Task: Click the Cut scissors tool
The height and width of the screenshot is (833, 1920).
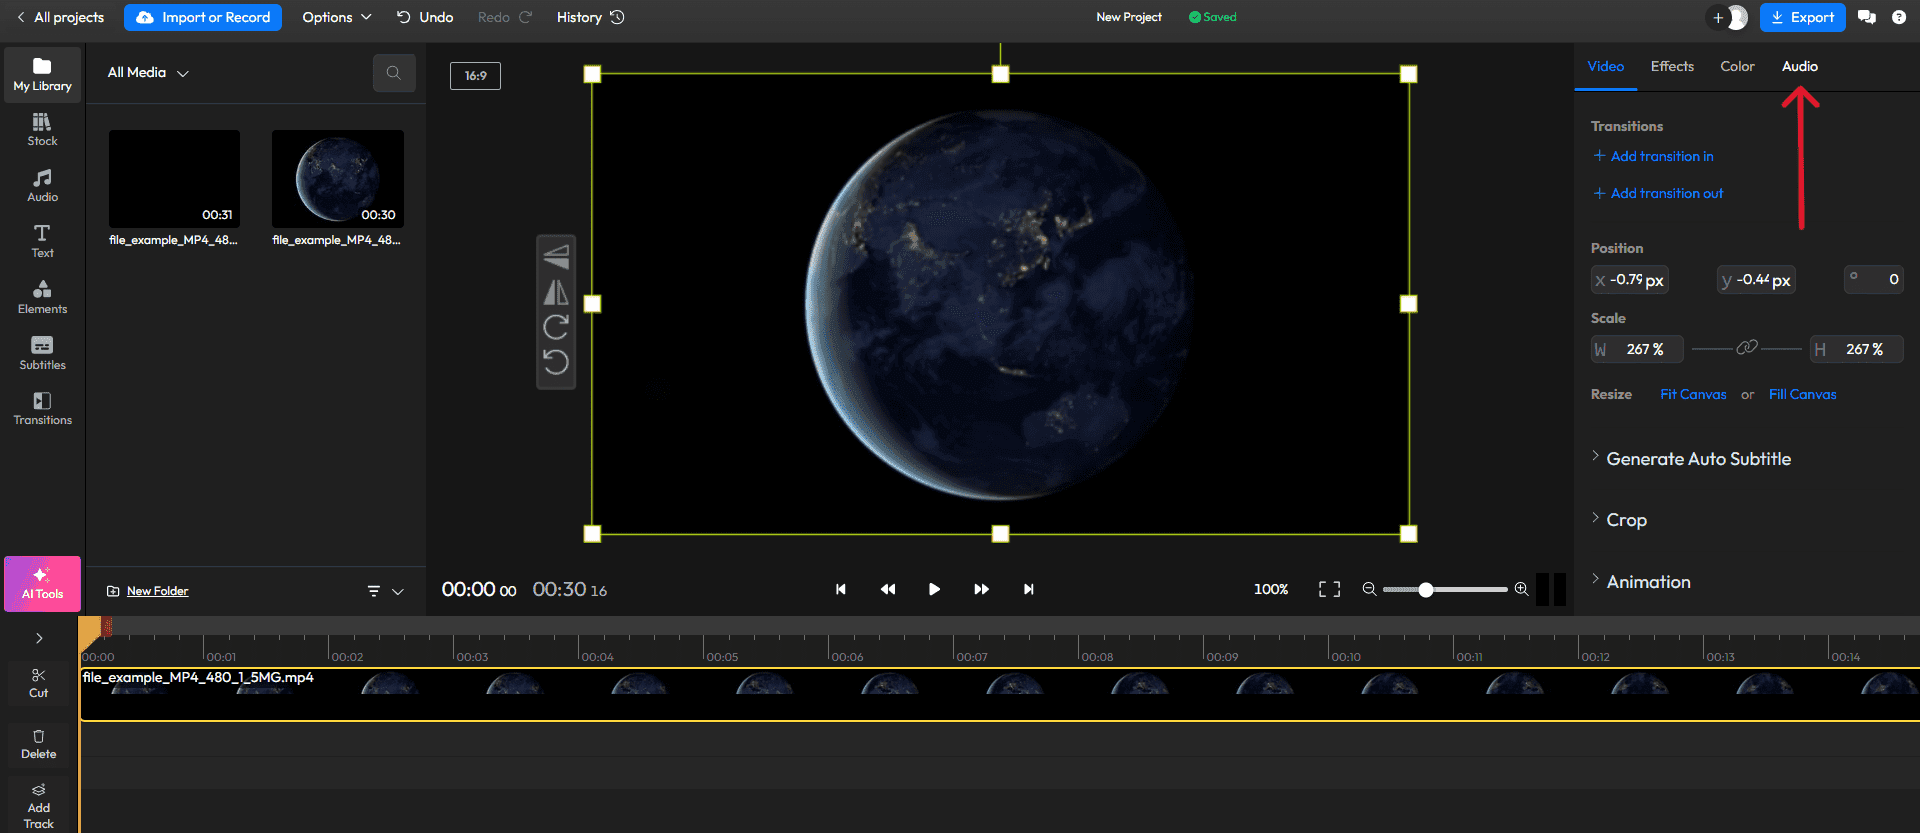Action: [x=38, y=683]
